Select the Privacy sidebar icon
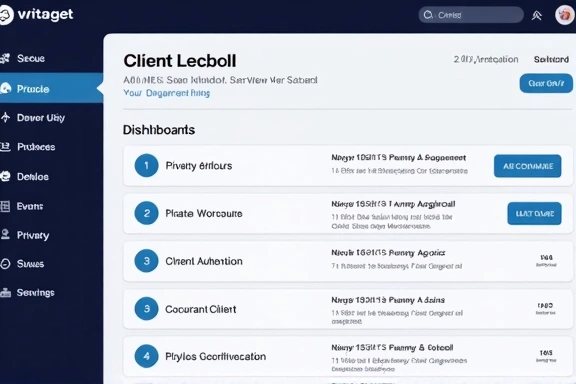 [5, 234]
